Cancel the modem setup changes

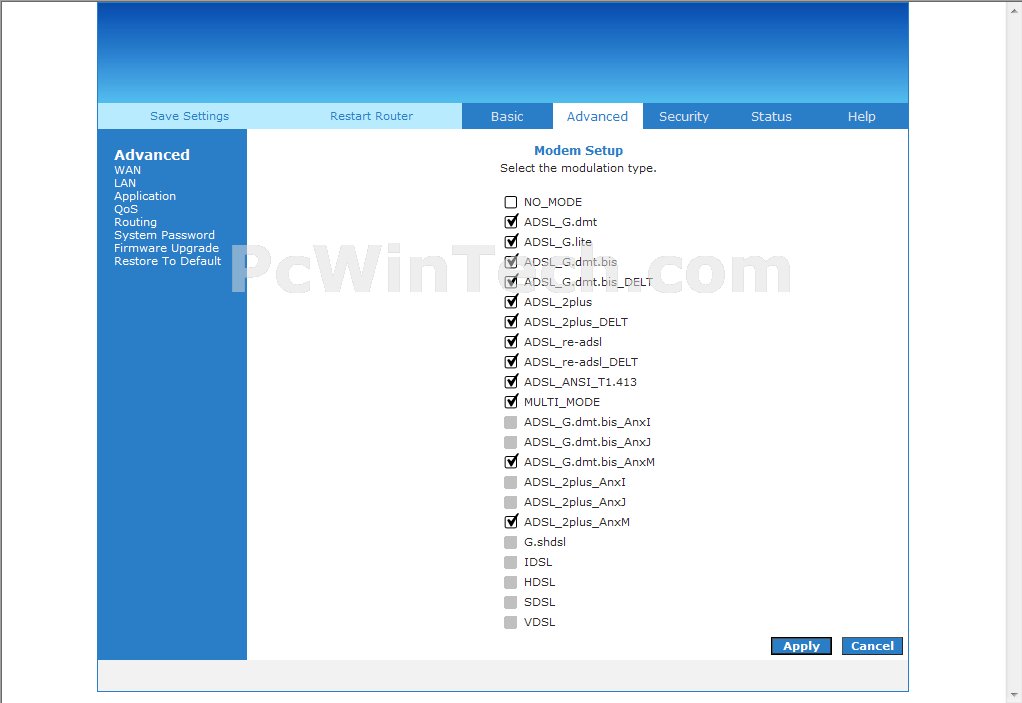pos(872,646)
